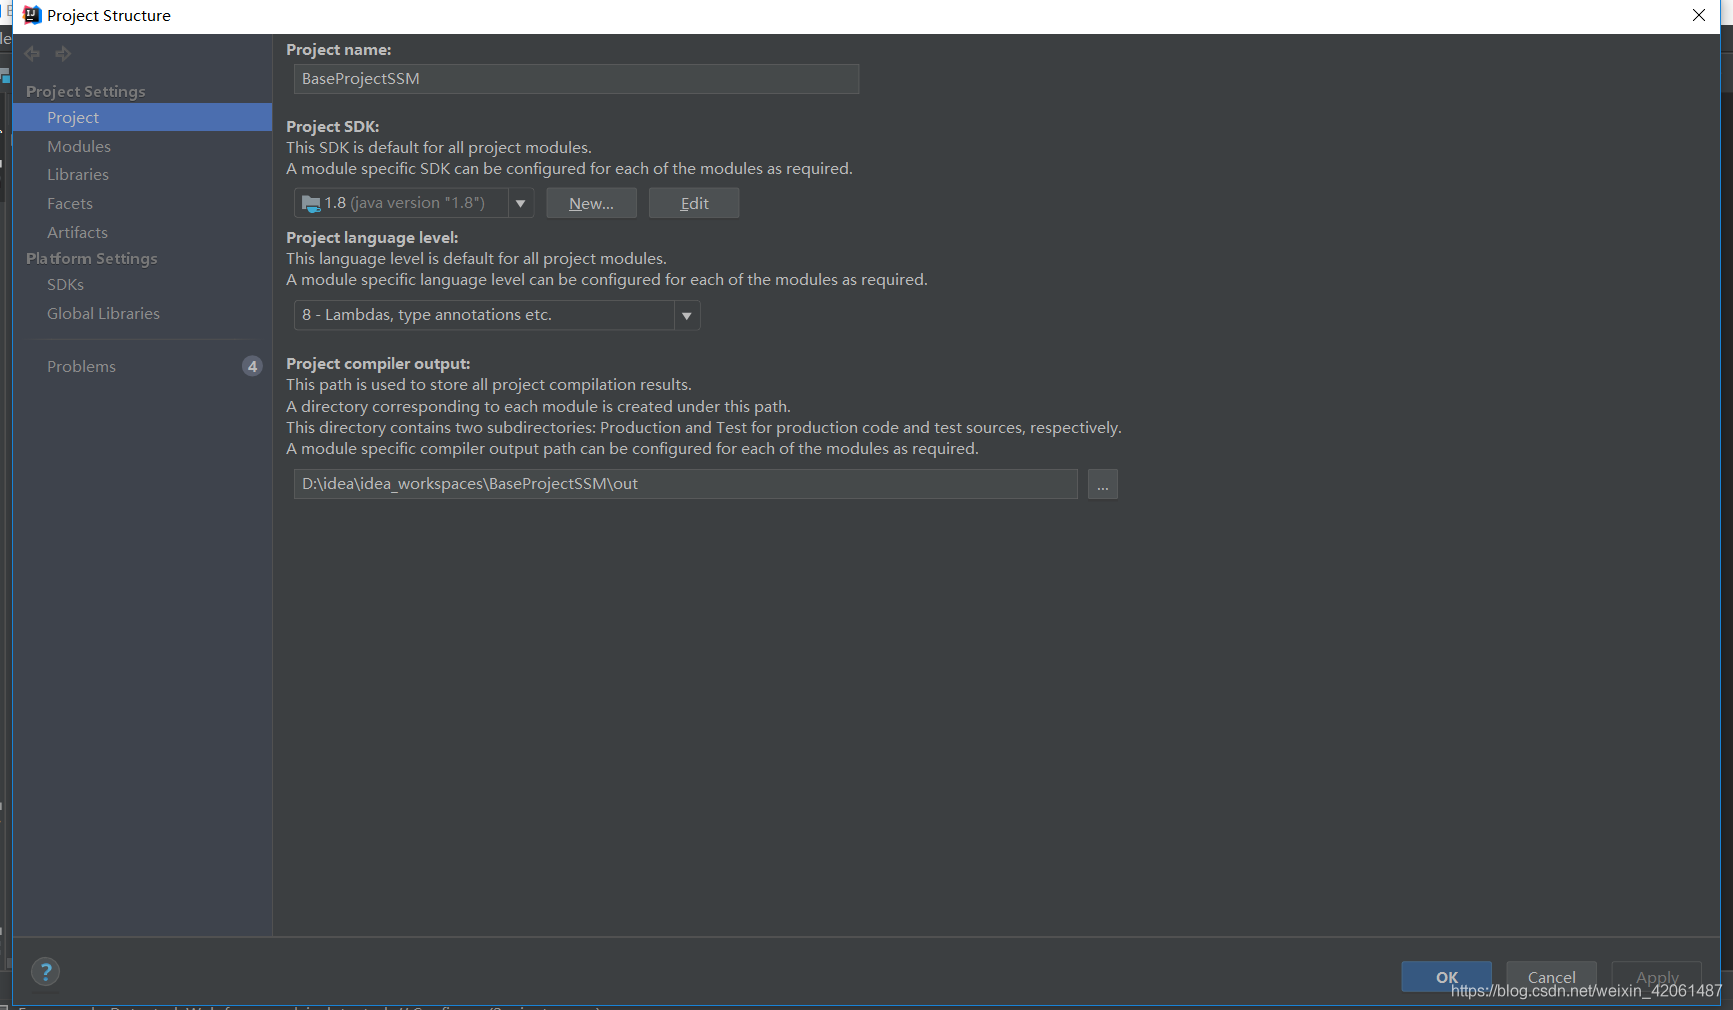Click the Project compiler output: label

378,364
